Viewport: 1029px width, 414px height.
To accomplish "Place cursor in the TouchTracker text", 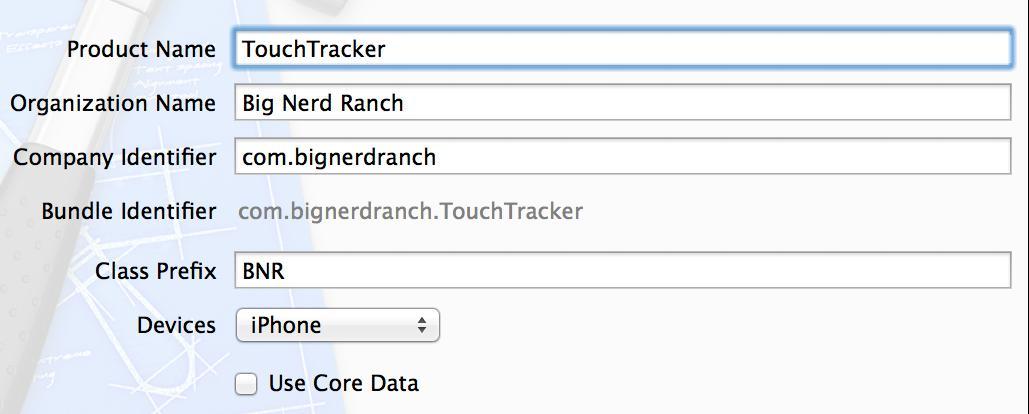I will click(x=314, y=49).
